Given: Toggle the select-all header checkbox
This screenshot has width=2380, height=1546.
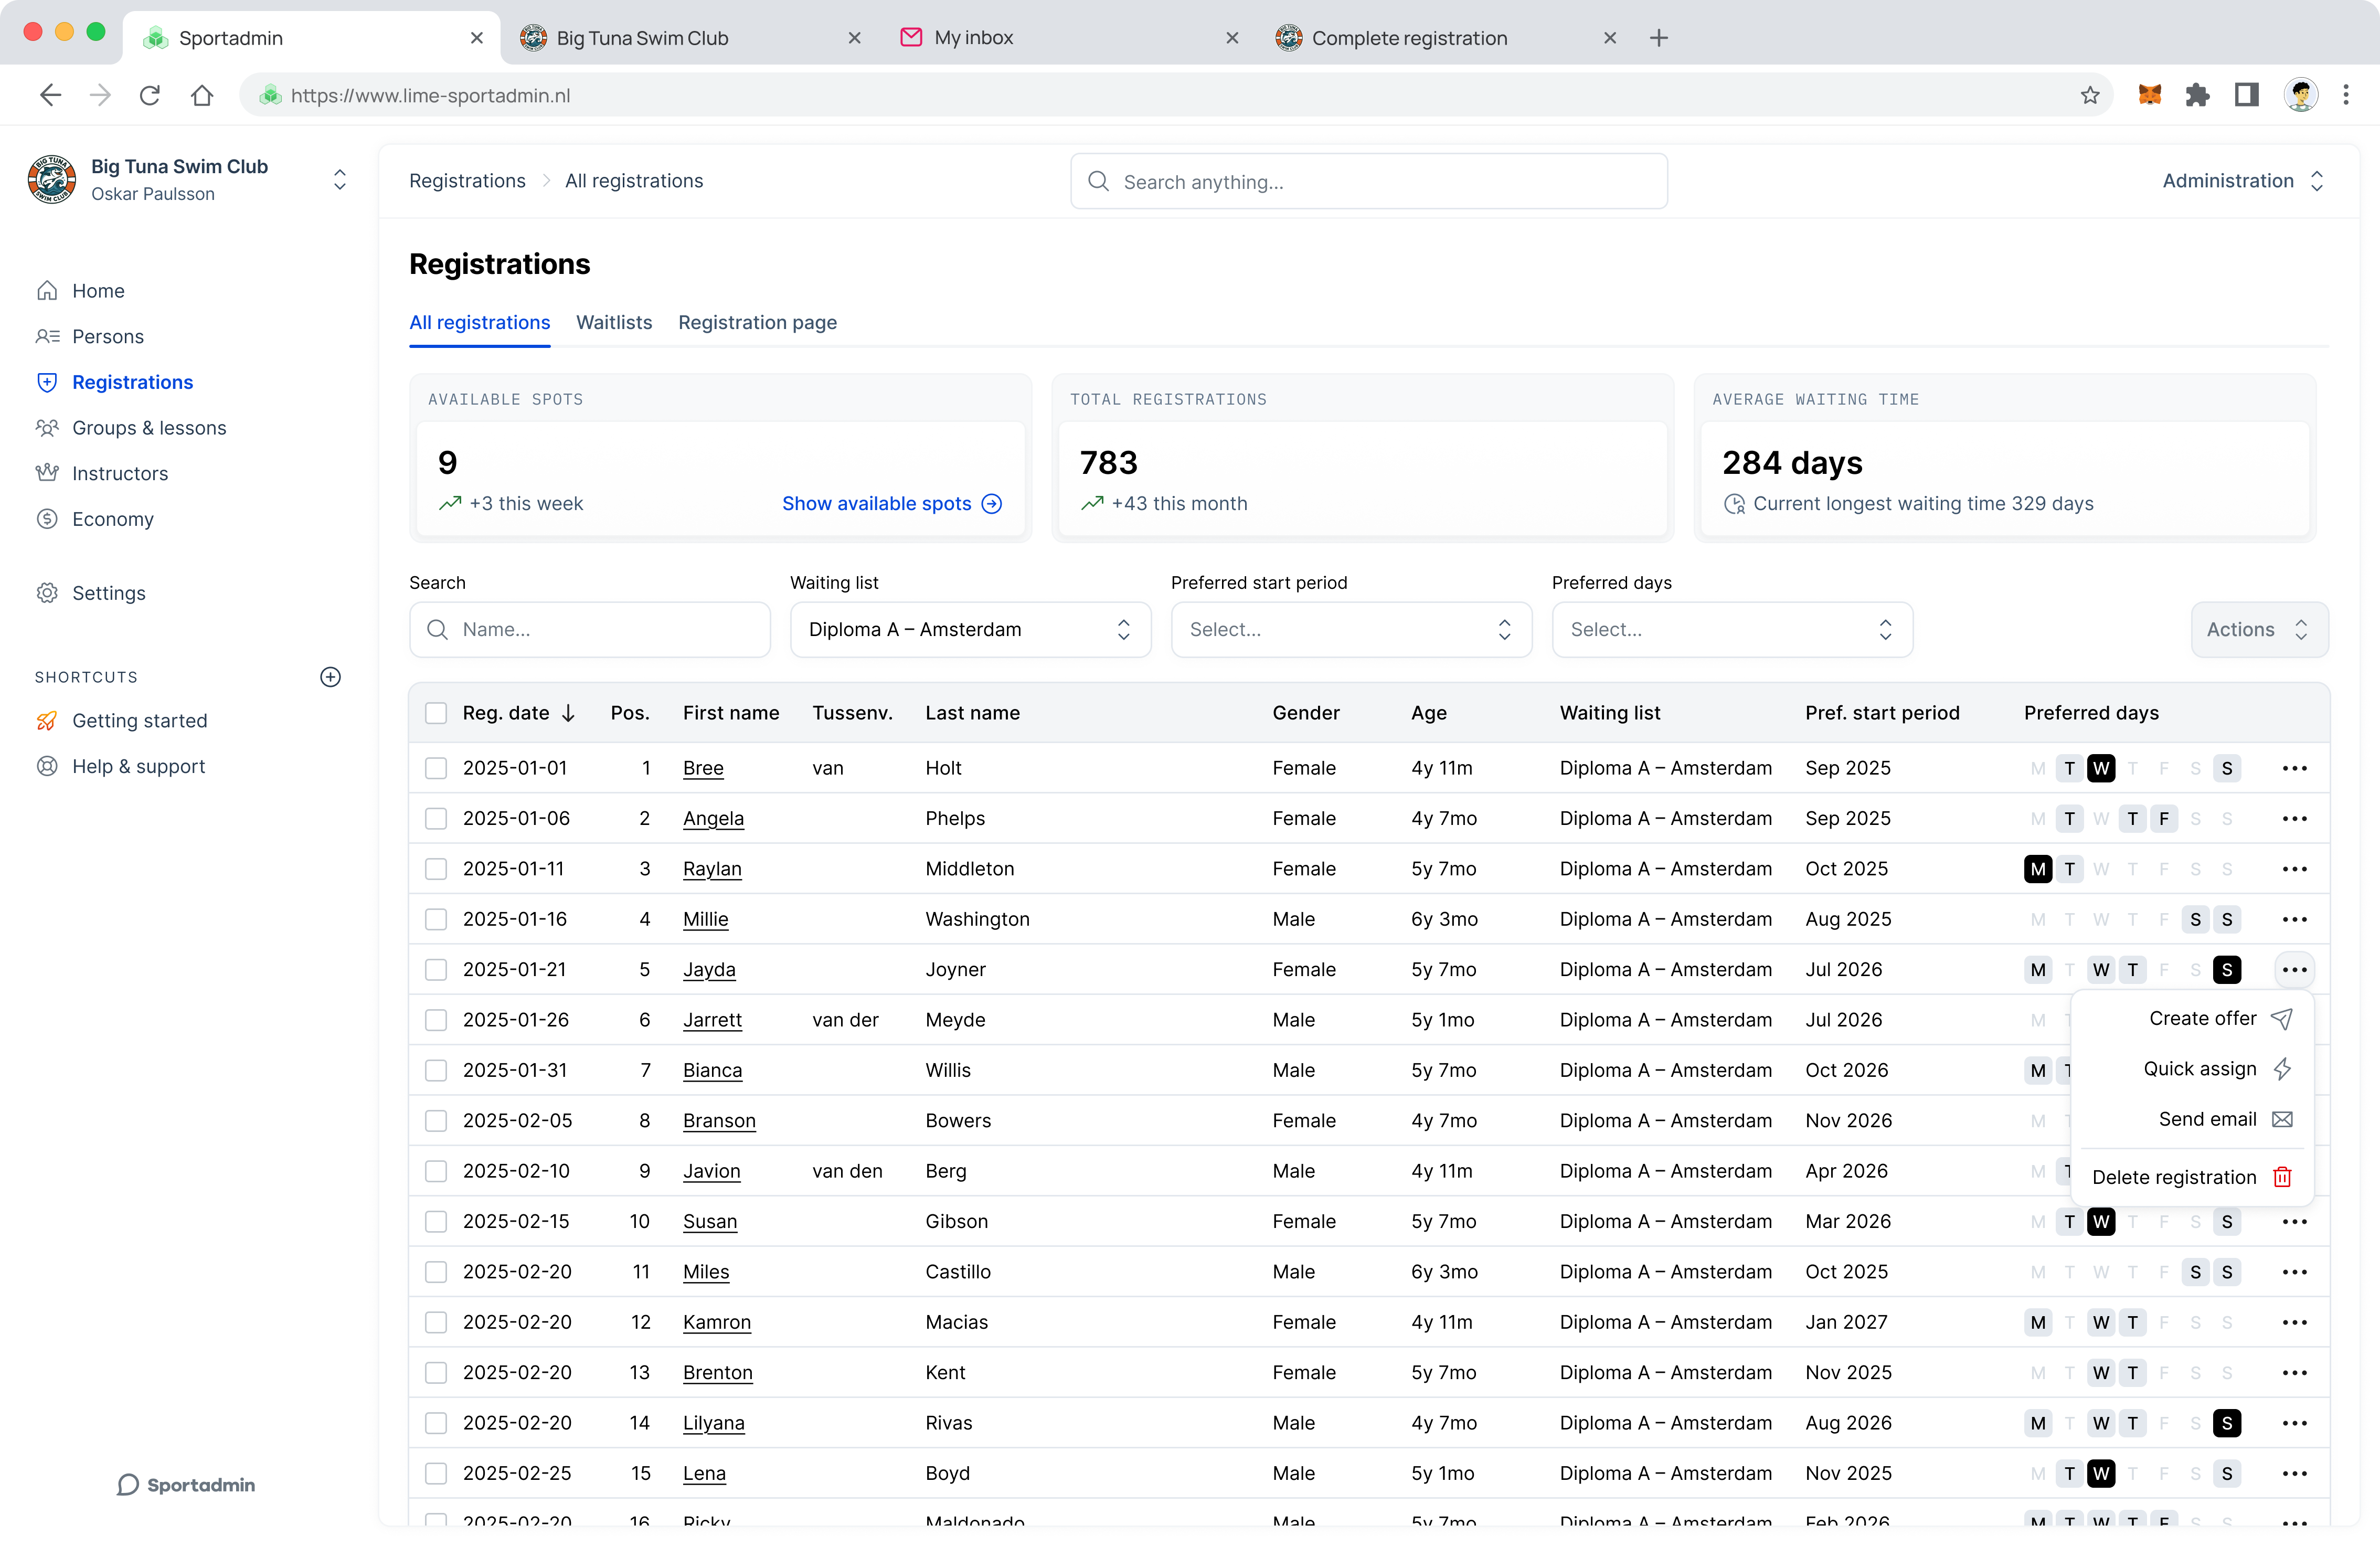Looking at the screenshot, I should [x=436, y=713].
